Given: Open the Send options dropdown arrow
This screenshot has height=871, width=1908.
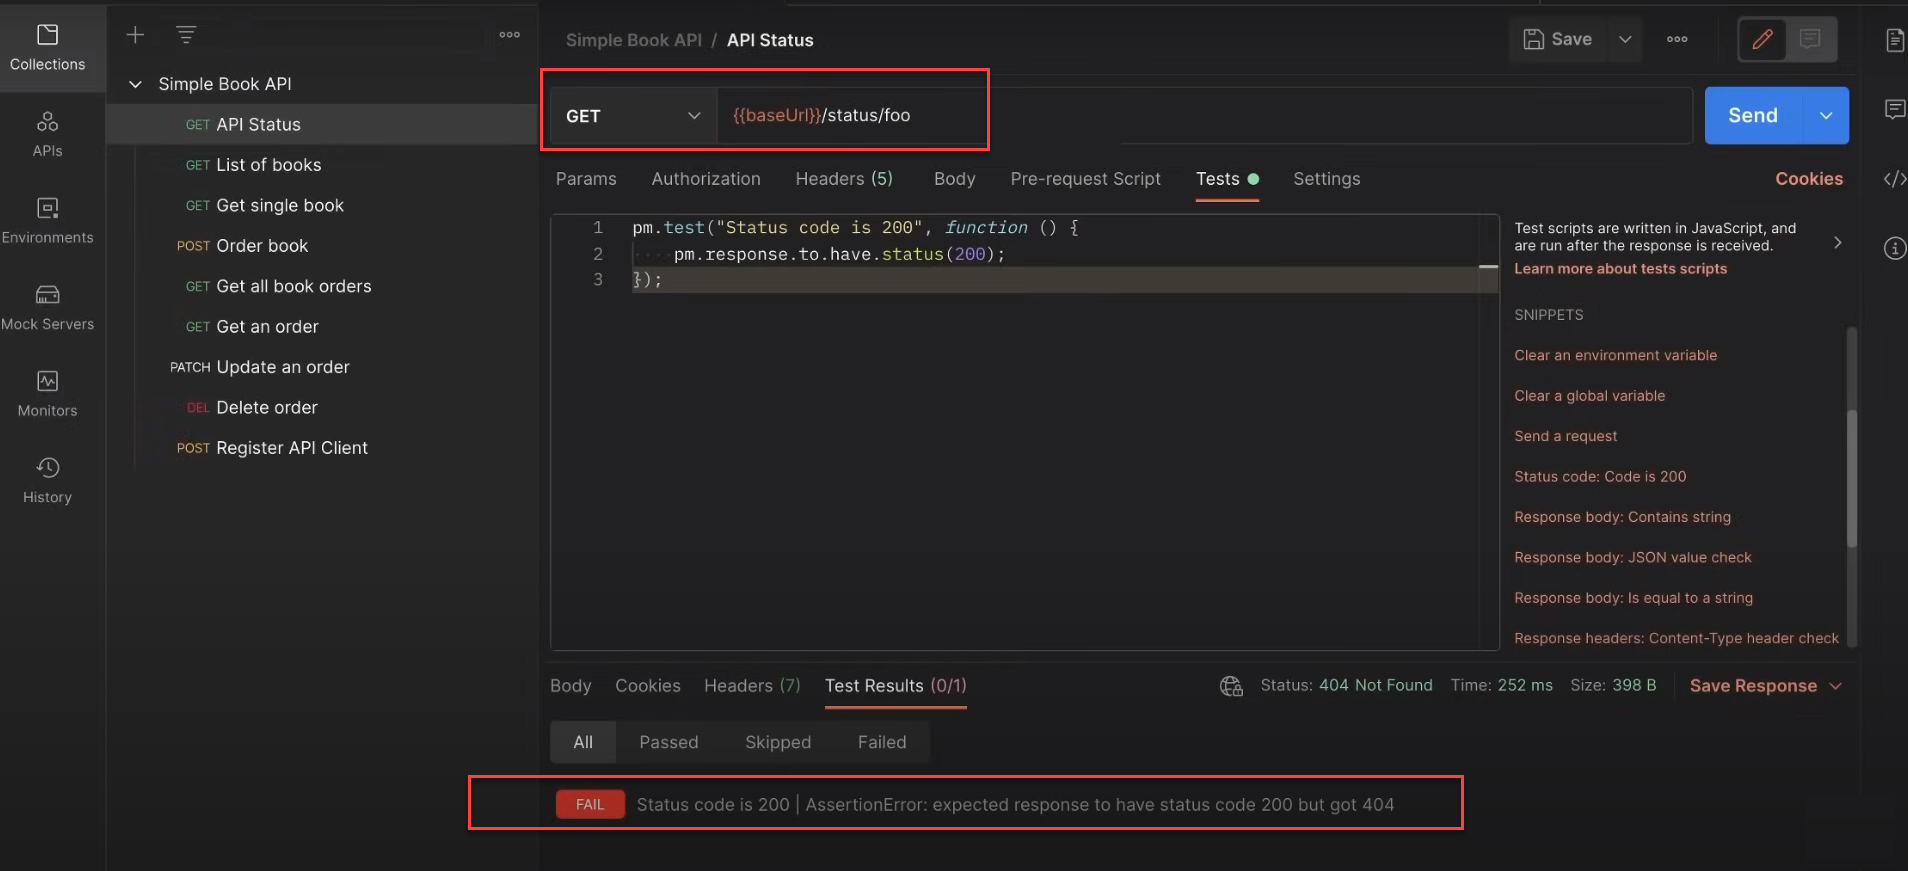Looking at the screenshot, I should tap(1826, 116).
